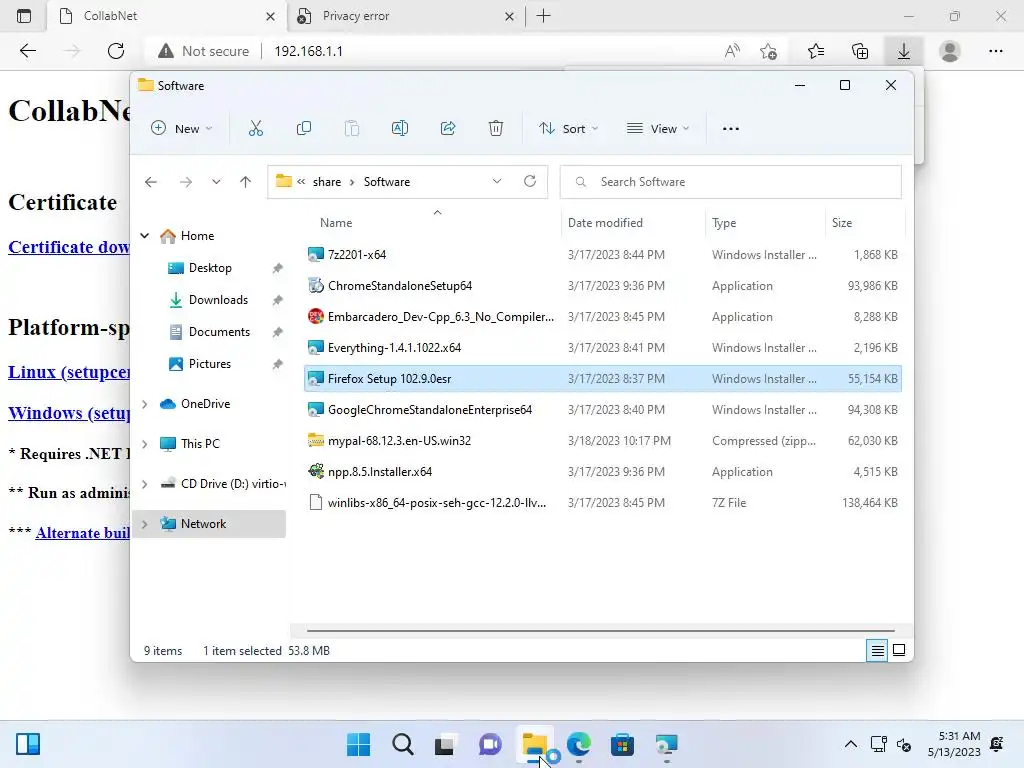The height and width of the screenshot is (768, 1024).
Task: Open the New dropdown in Explorer
Action: (x=182, y=129)
